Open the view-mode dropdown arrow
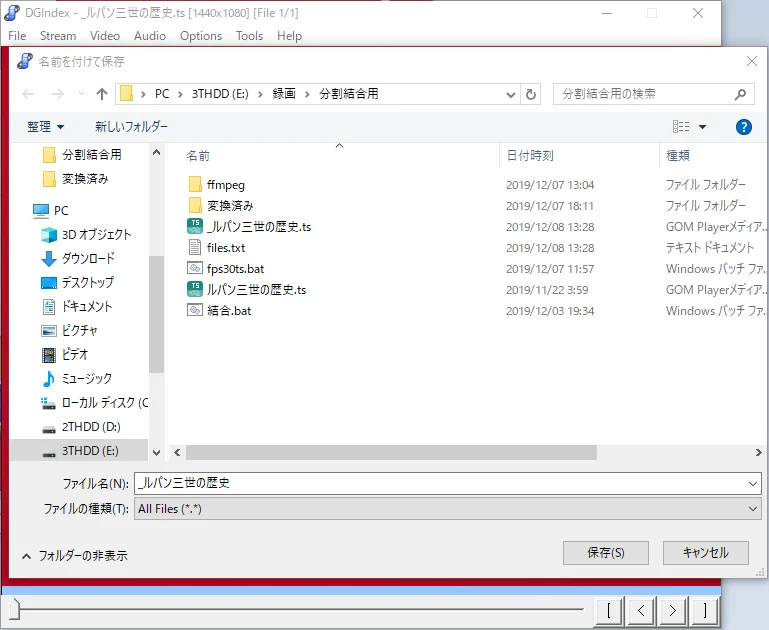 coord(702,127)
